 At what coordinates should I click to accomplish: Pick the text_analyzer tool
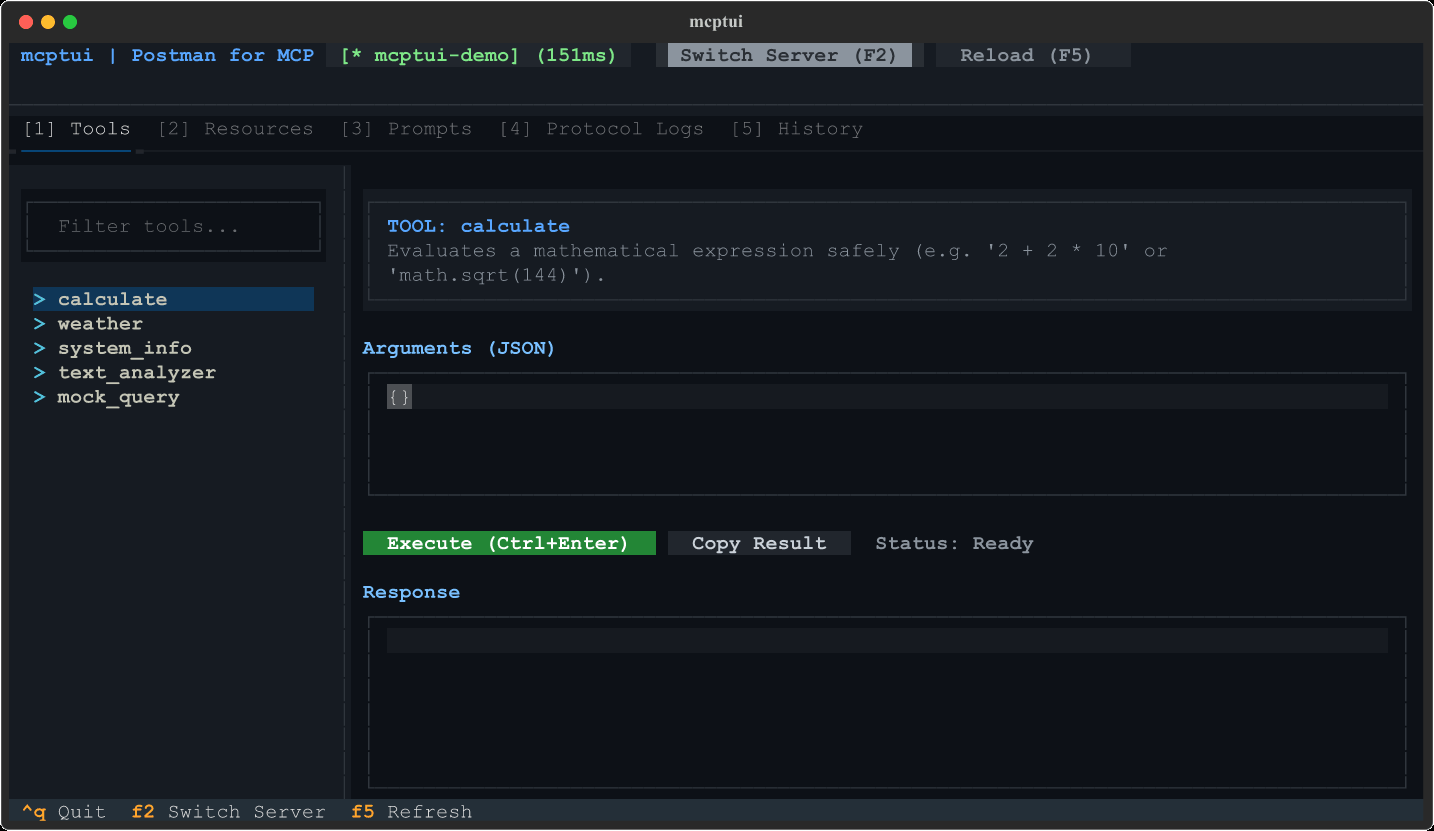[x=173, y=372]
